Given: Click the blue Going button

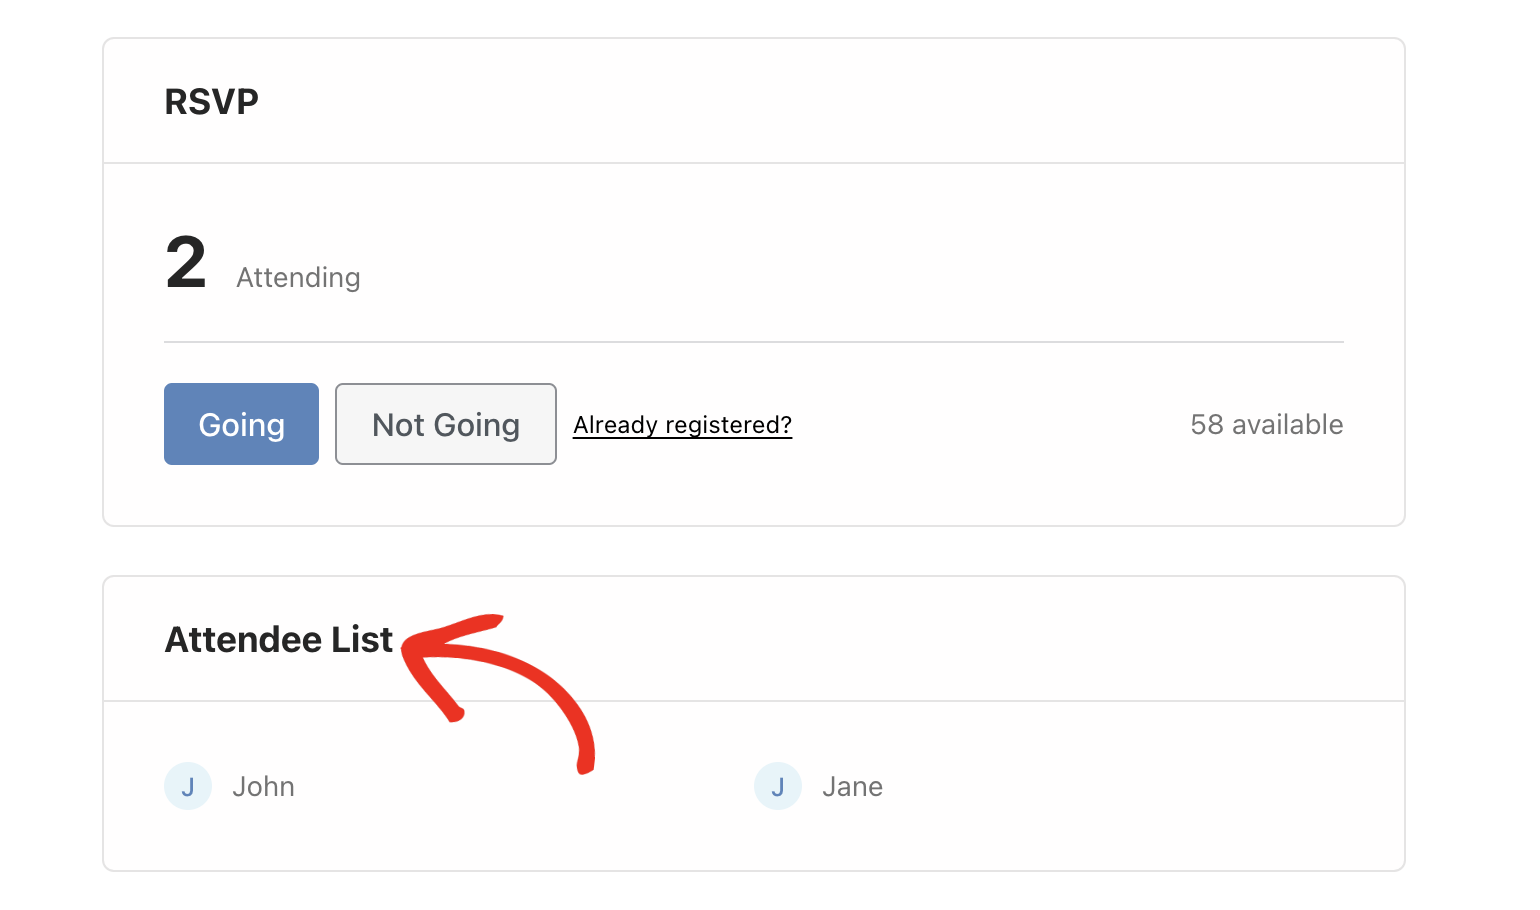Looking at the screenshot, I should coord(241,424).
